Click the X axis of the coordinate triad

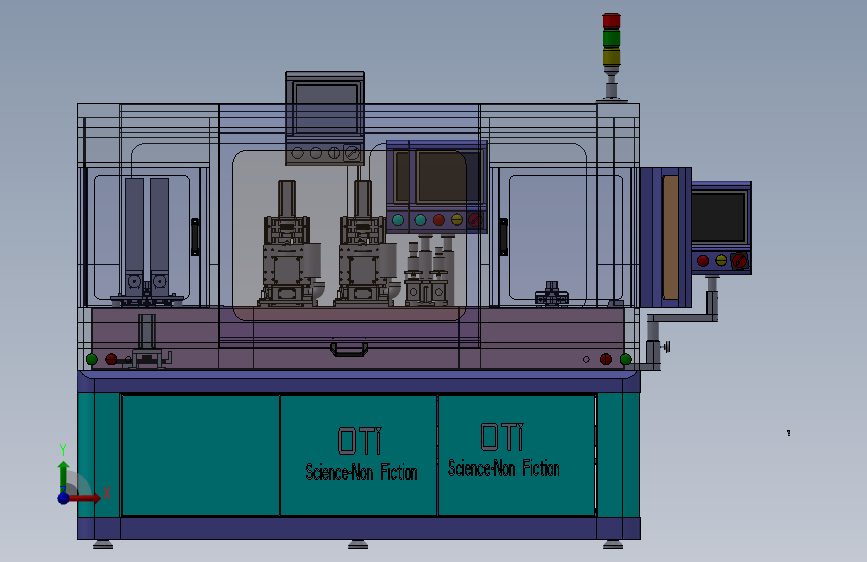point(85,498)
